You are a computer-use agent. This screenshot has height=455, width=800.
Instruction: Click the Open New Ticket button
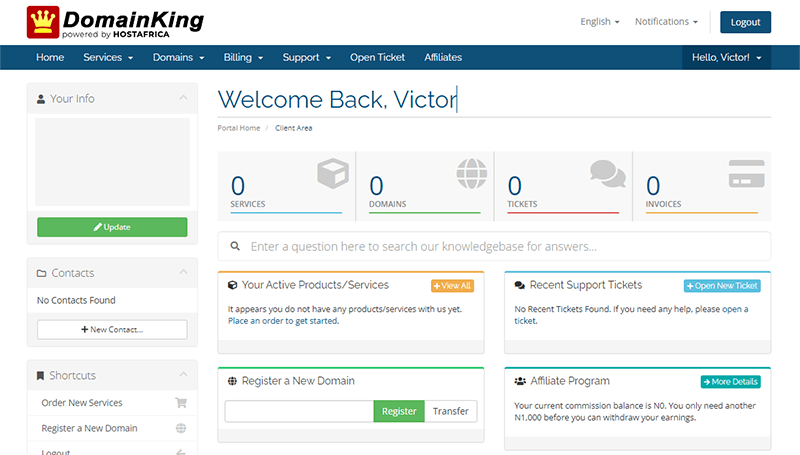coord(722,286)
